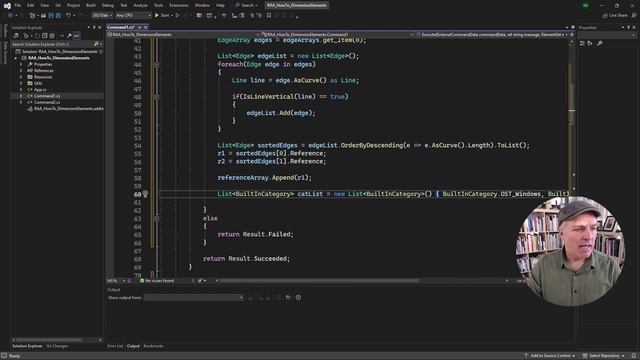Click the Live Share icon
Image resolution: width=640 pixels, height=360 pixels.
[605, 16]
